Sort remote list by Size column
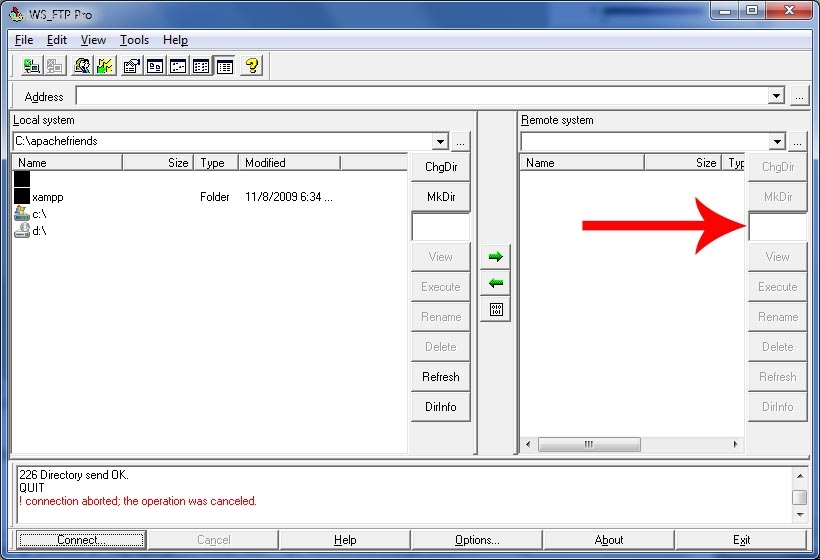 click(683, 163)
